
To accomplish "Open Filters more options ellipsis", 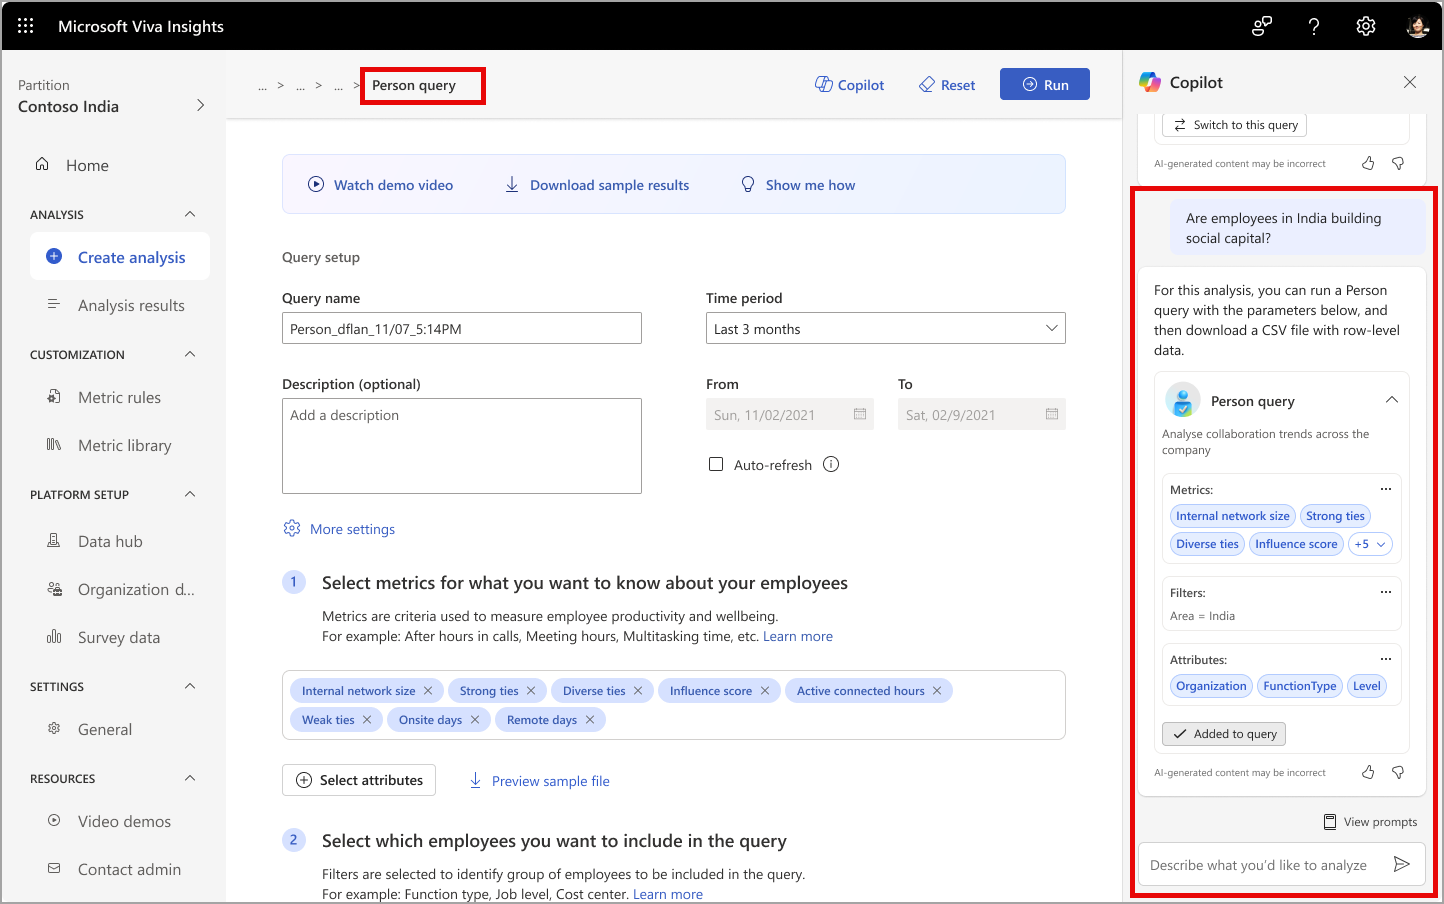I will point(1386,592).
